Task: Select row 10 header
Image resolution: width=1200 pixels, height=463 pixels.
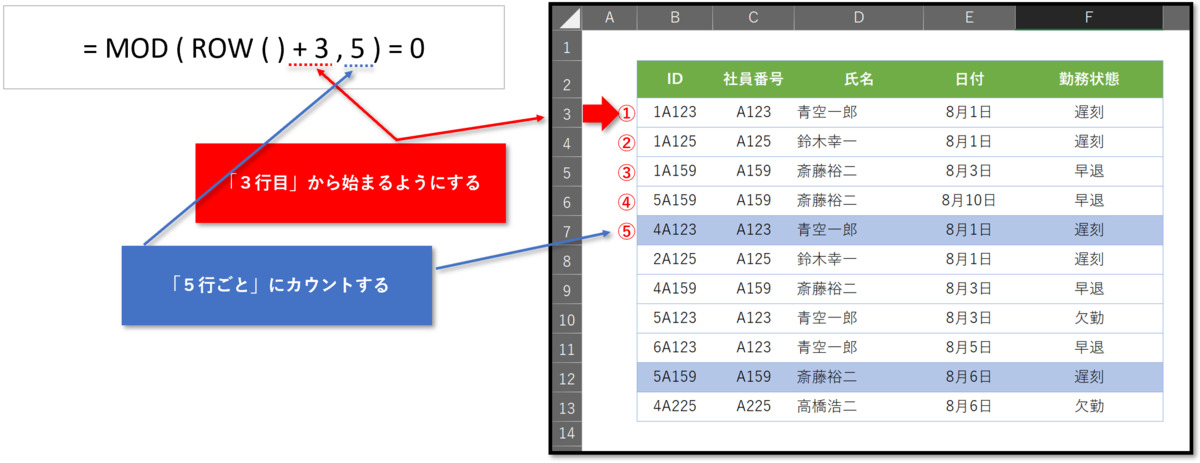Action: pos(566,318)
